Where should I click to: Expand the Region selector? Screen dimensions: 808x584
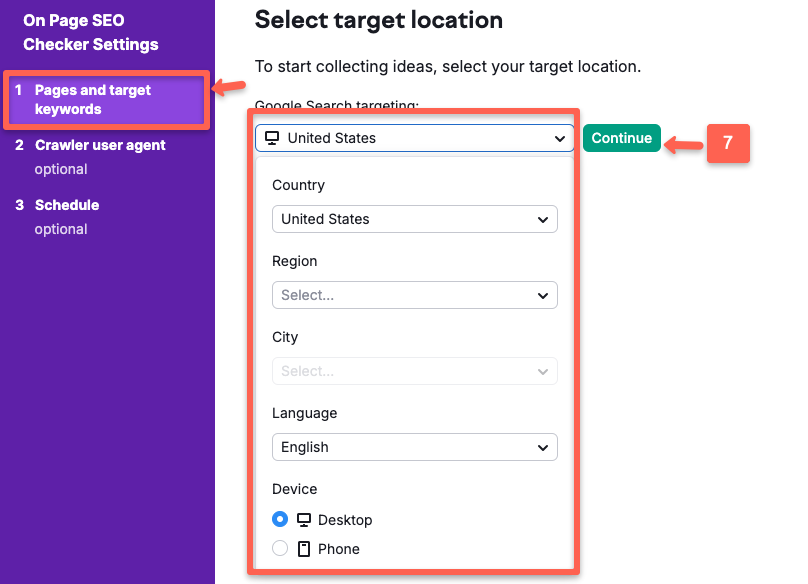(414, 295)
